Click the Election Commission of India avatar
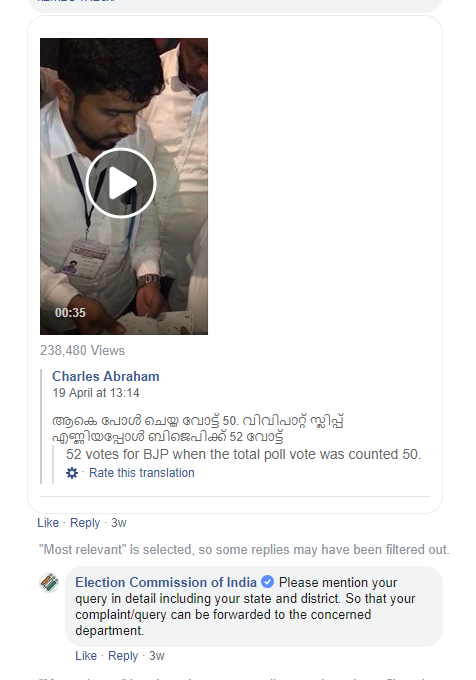Image resolution: width=476 pixels, height=680 pixels. point(49,582)
